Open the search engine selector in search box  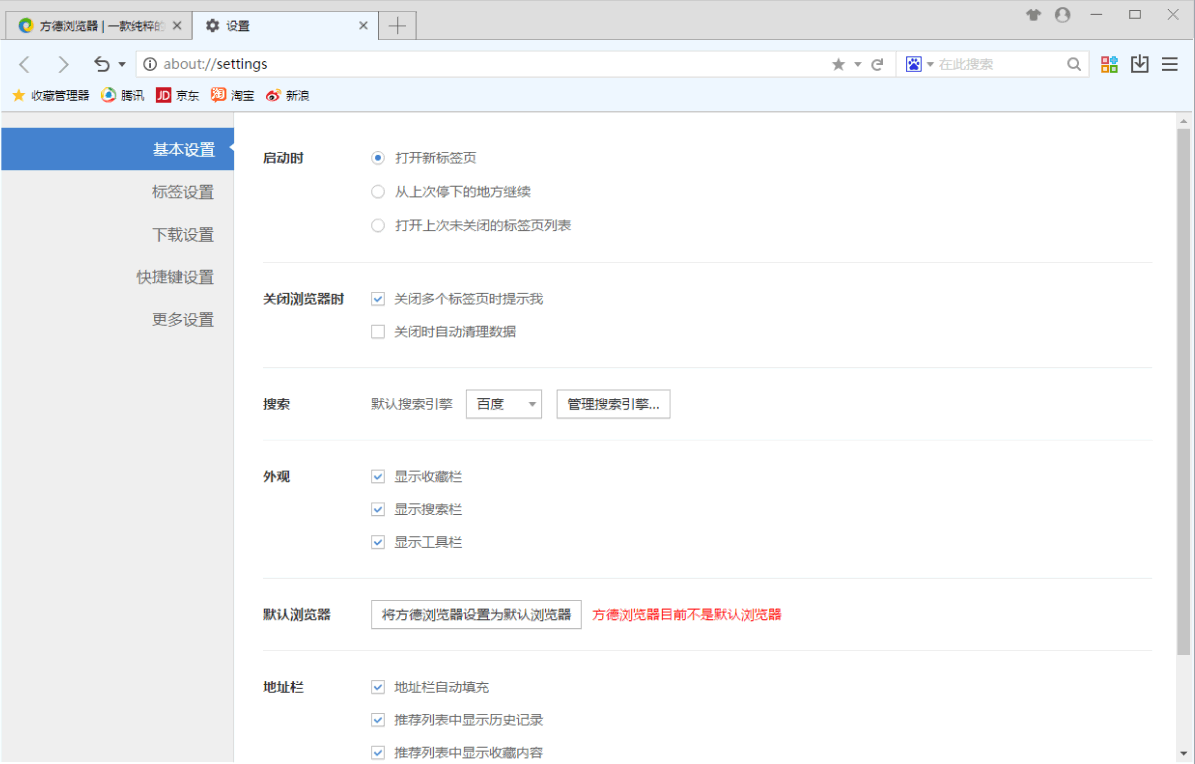[x=918, y=64]
